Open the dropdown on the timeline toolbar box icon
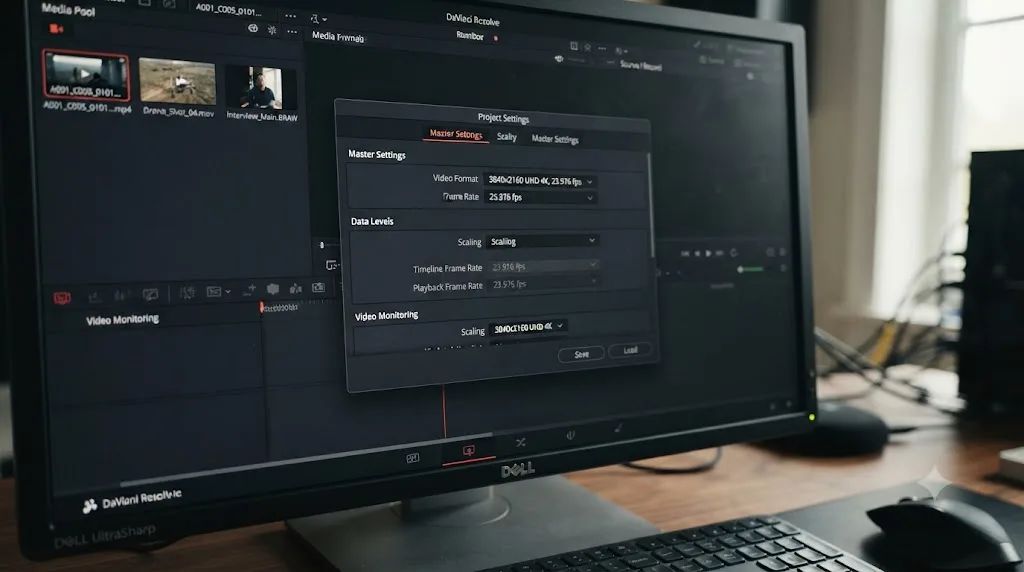 [x=228, y=292]
